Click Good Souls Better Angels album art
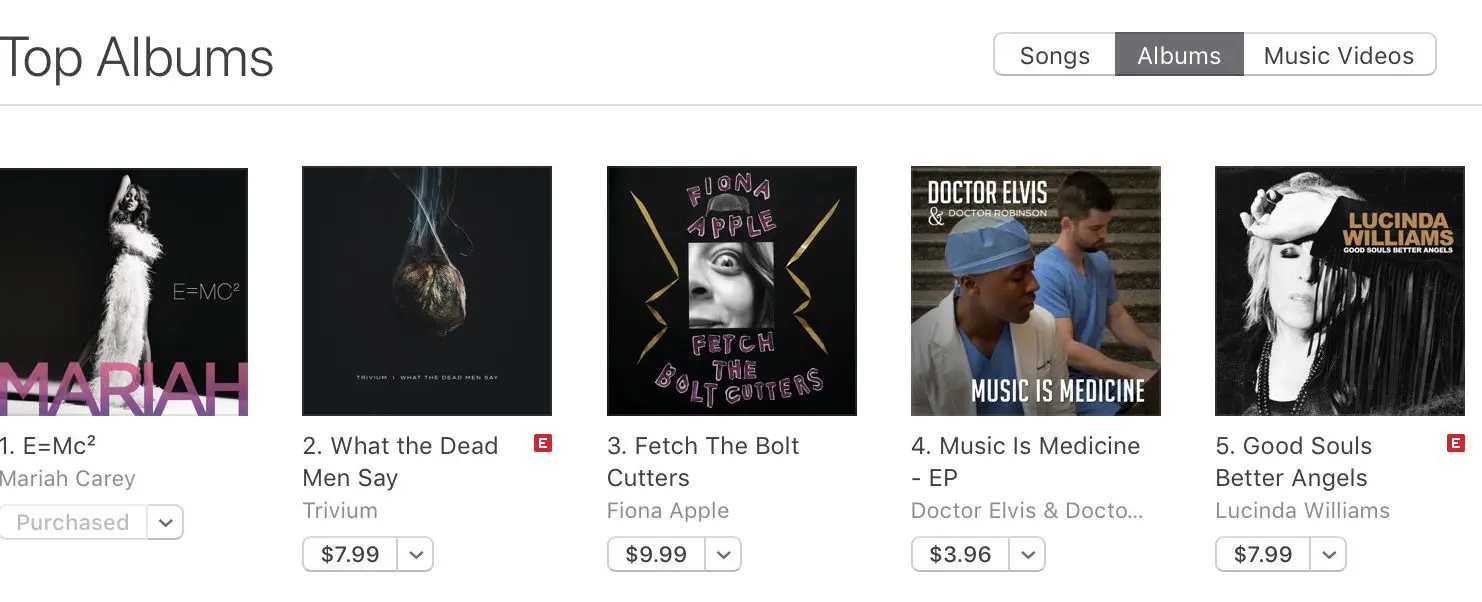 (x=1339, y=291)
